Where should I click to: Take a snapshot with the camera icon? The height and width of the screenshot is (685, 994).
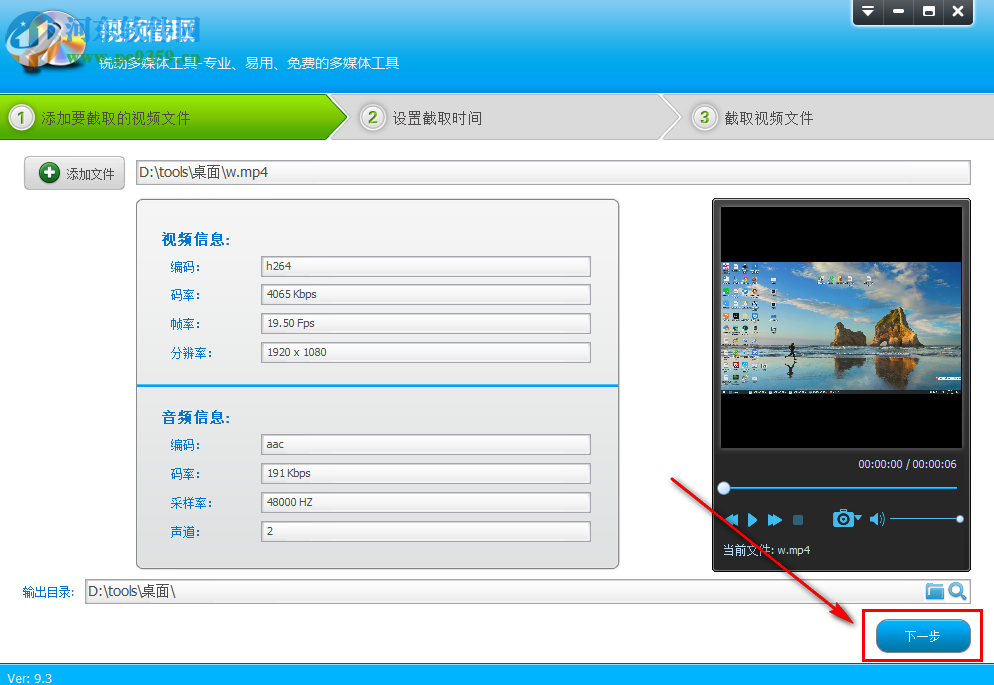842,518
